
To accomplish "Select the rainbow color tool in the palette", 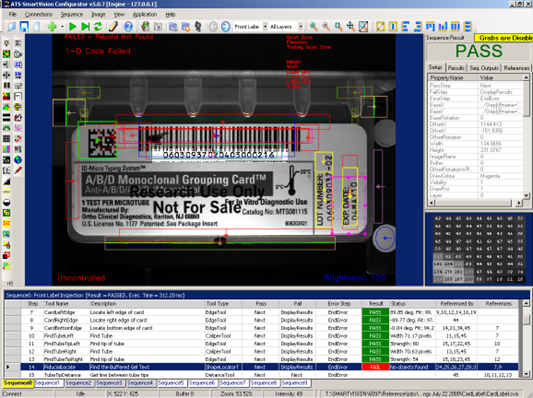I will (x=6, y=149).
